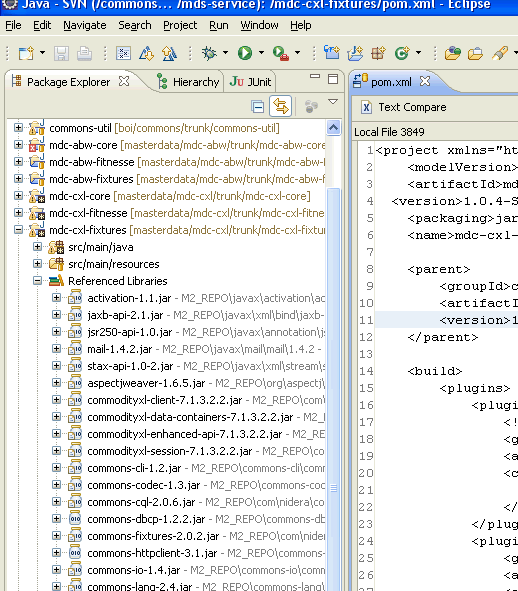Click the Referenced Libraries books icon

tap(56, 281)
